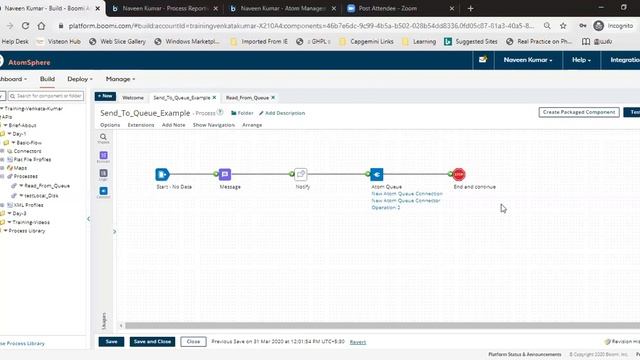Expand the Day-1 folder
The image size is (640, 360).
(9, 134)
